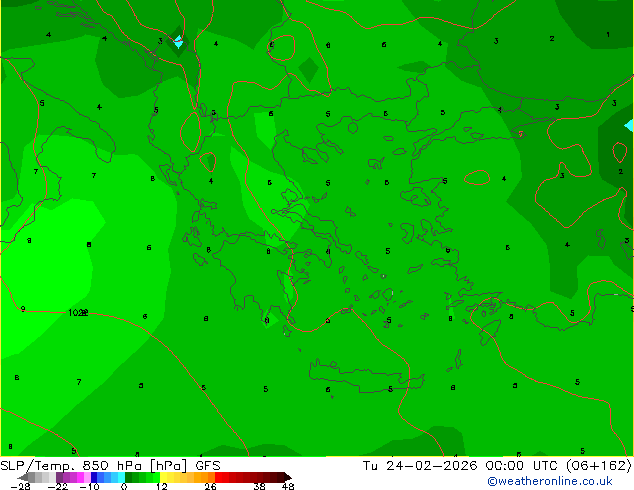
Task: Click the dark arrow end cap above 48
Action: (287, 477)
